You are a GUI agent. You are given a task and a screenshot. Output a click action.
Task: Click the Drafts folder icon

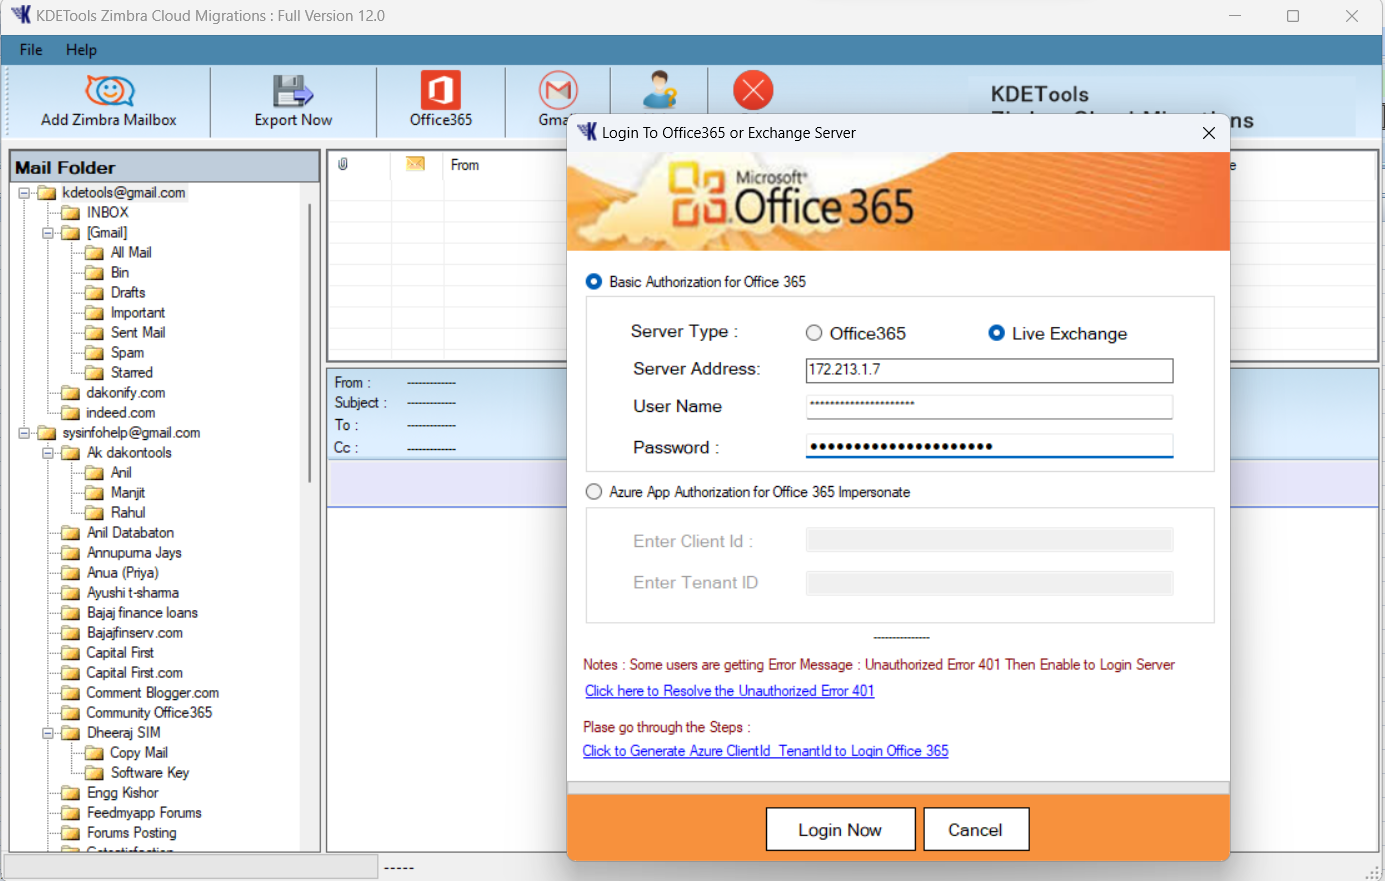click(95, 293)
